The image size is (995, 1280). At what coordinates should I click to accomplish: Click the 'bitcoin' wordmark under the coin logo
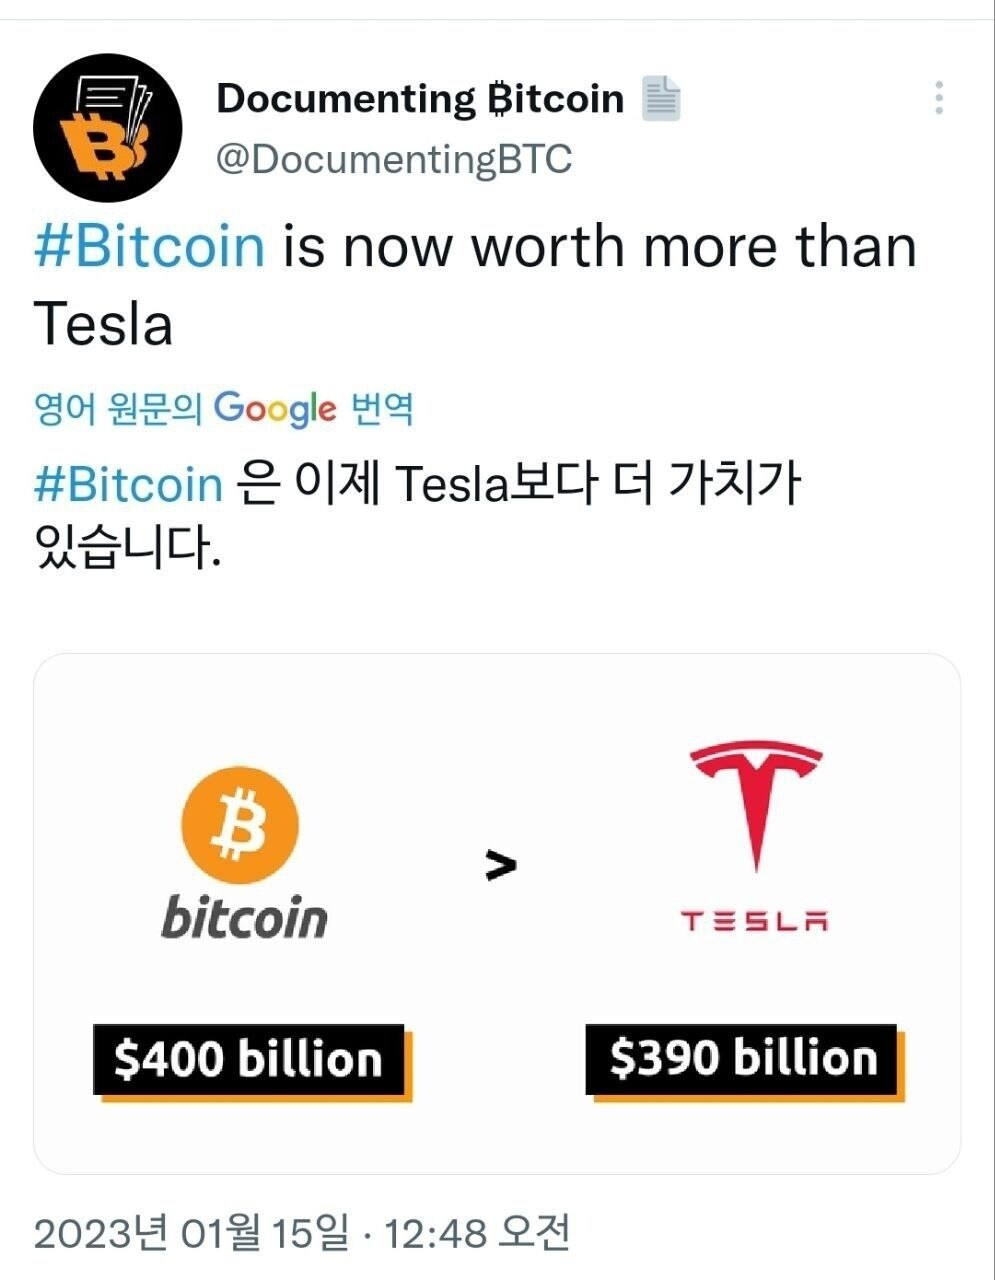click(x=244, y=916)
